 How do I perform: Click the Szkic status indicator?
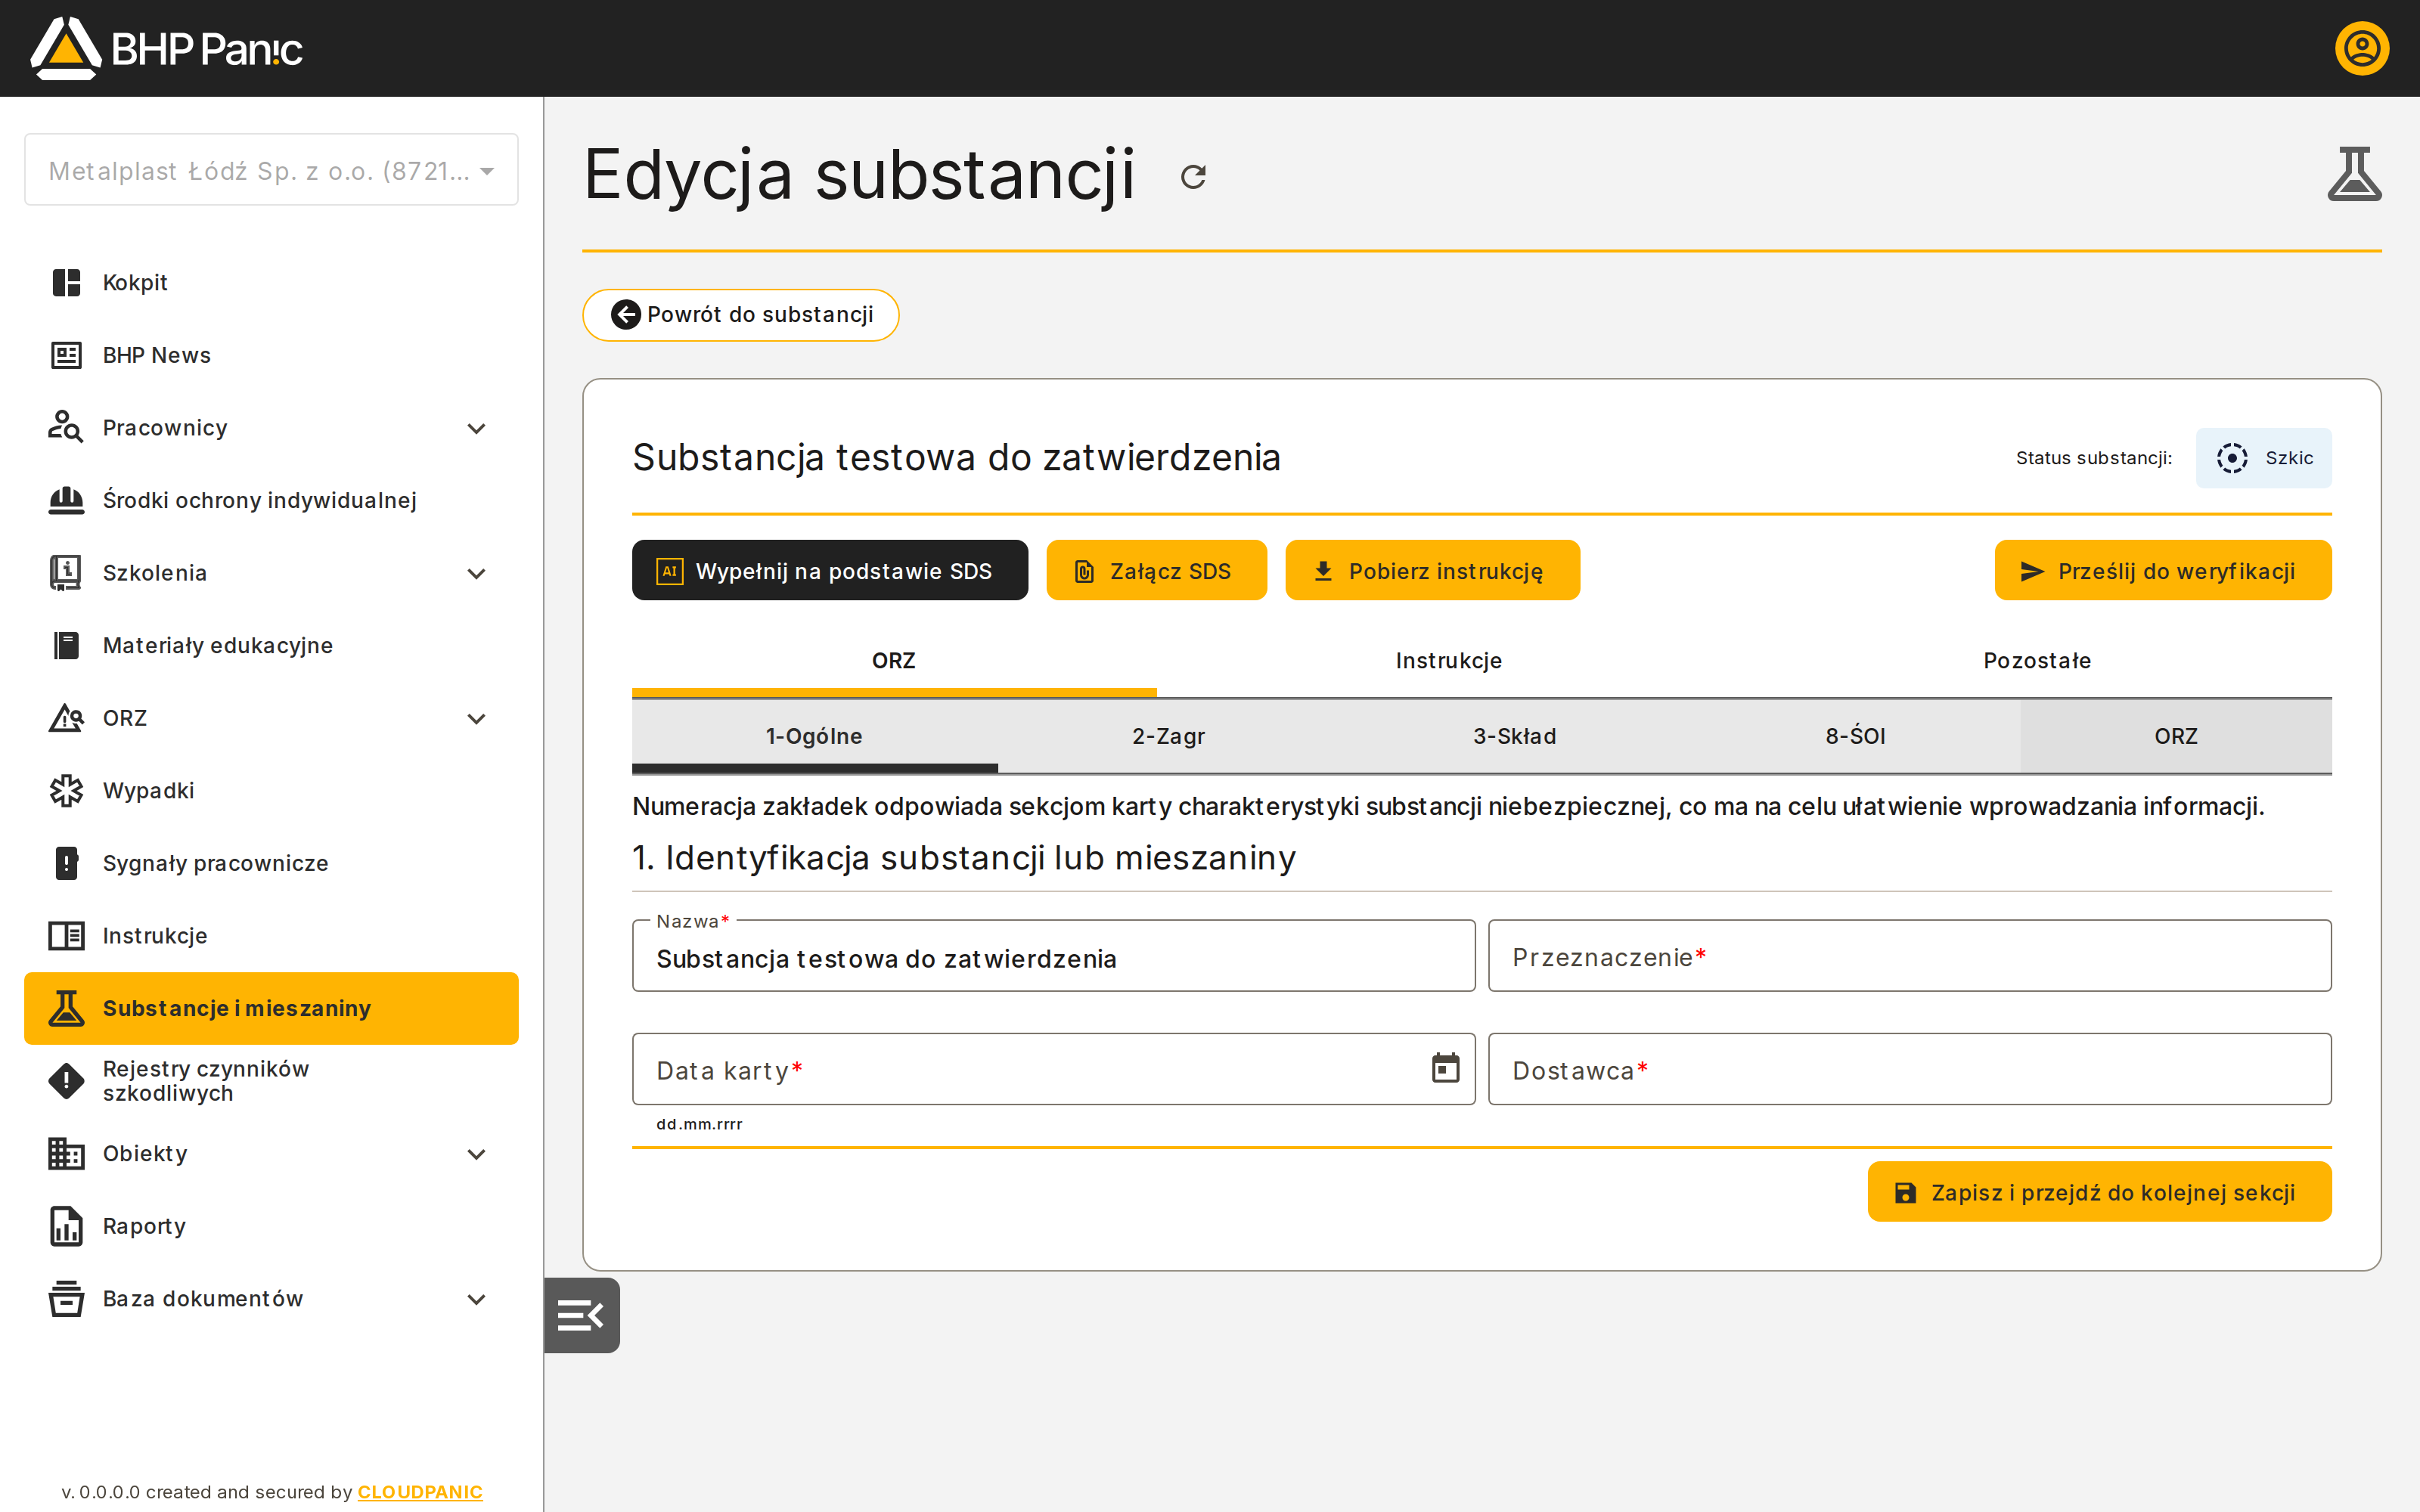click(x=2264, y=458)
